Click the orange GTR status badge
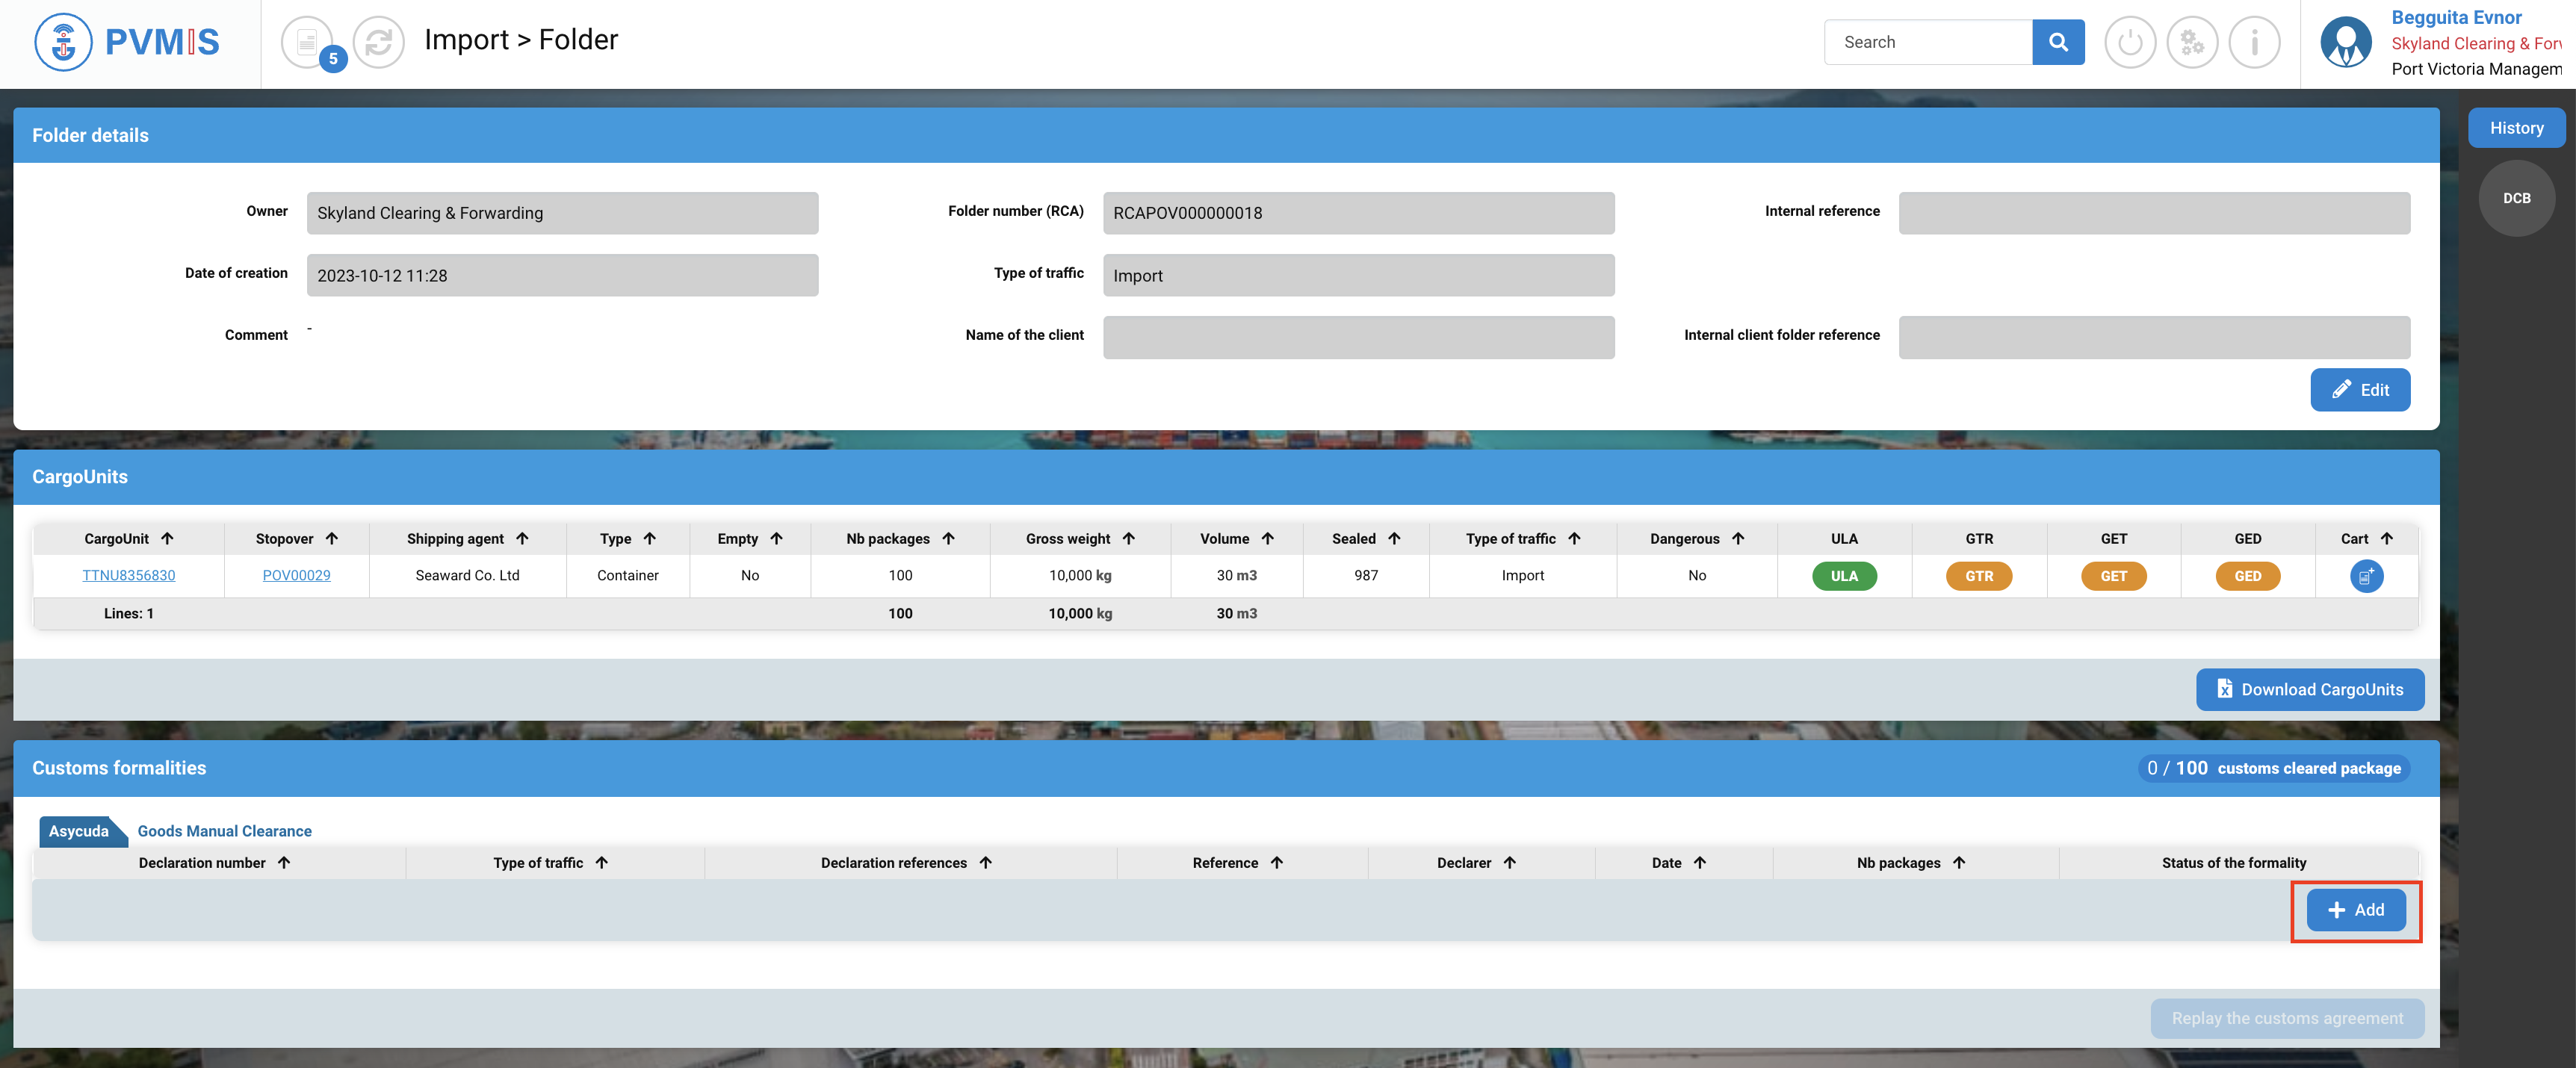 coord(1978,576)
